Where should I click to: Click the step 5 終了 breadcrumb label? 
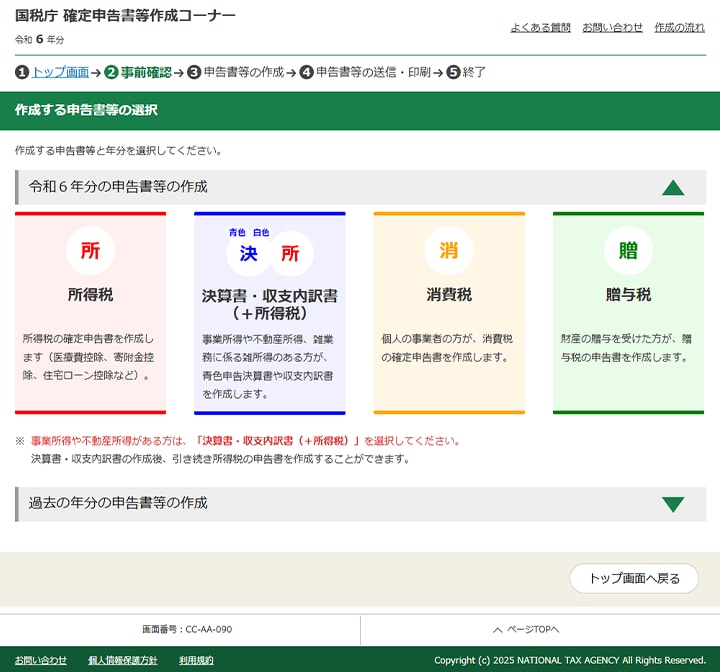click(474, 72)
